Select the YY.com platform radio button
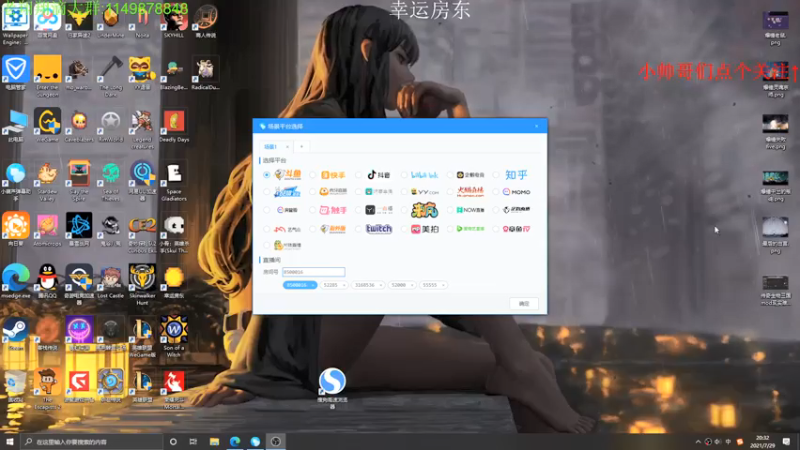 pos(404,192)
